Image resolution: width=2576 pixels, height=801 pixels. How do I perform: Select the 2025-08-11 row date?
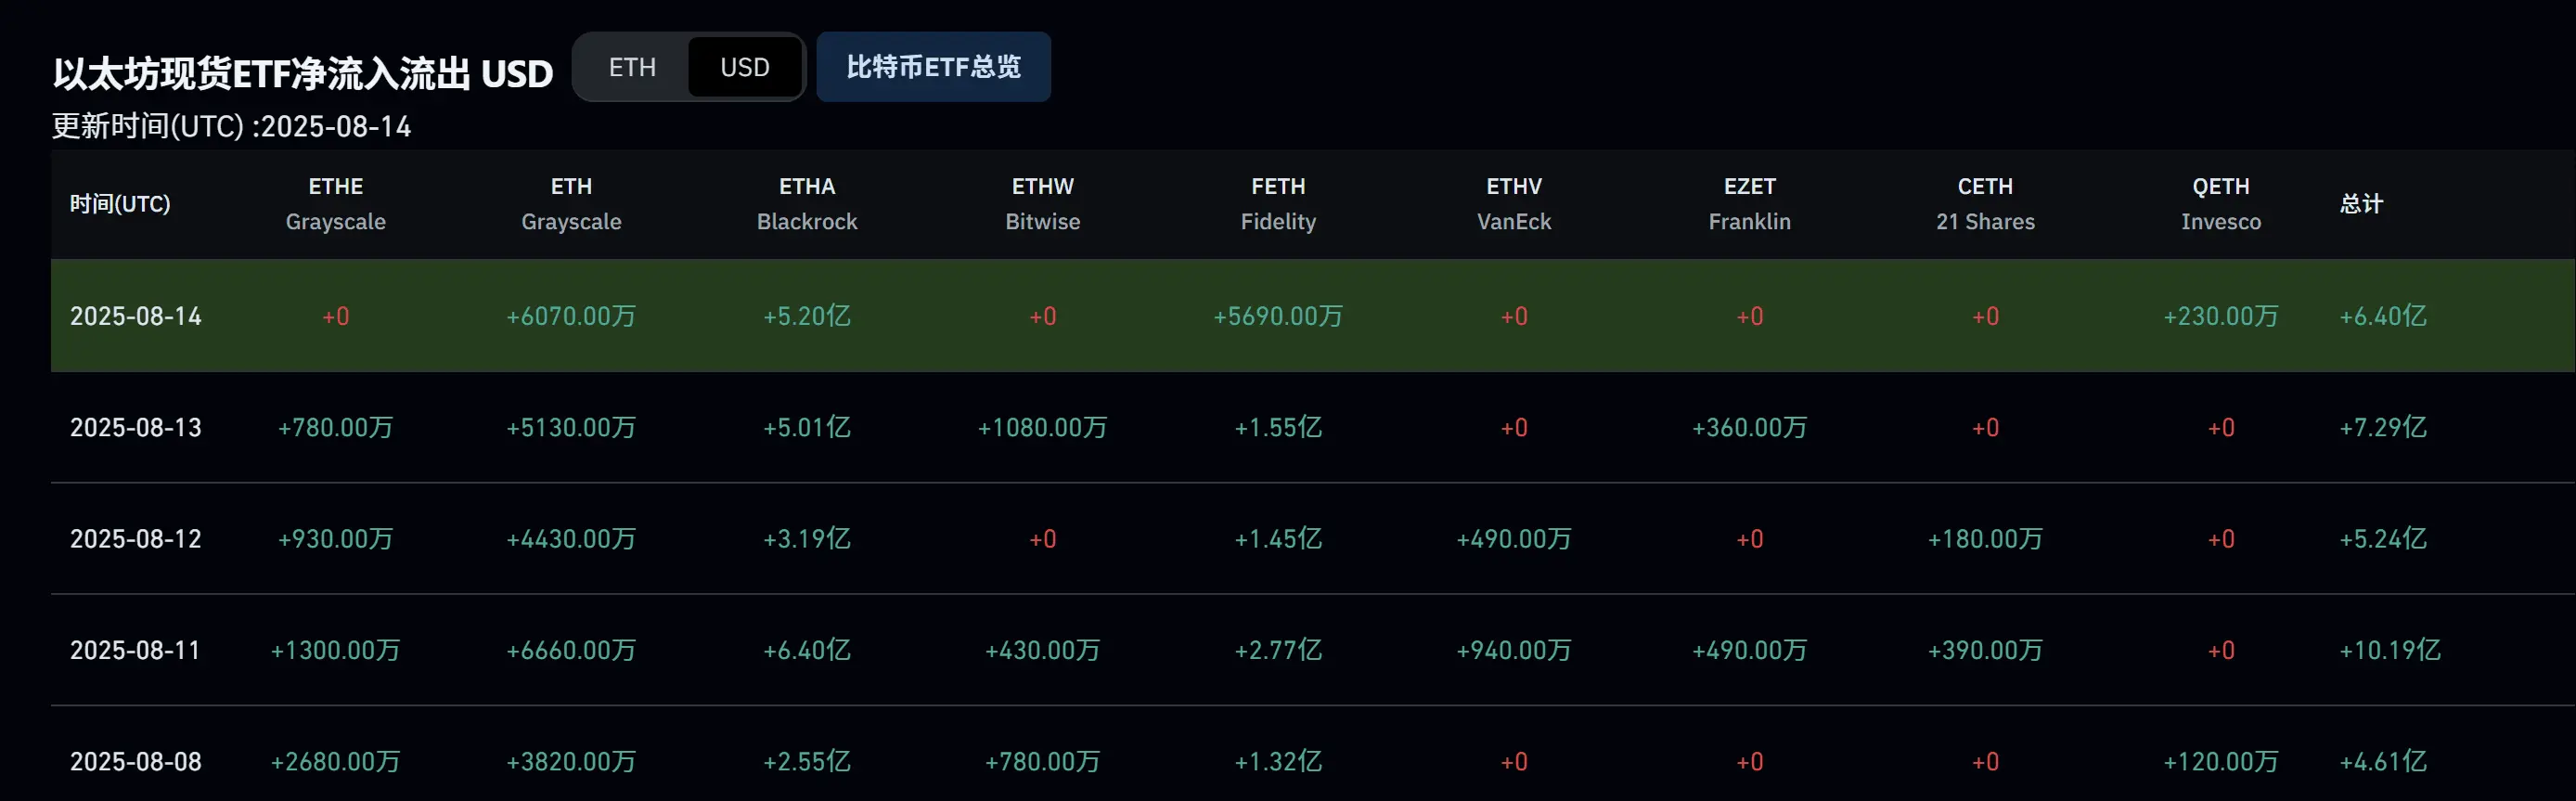(135, 651)
